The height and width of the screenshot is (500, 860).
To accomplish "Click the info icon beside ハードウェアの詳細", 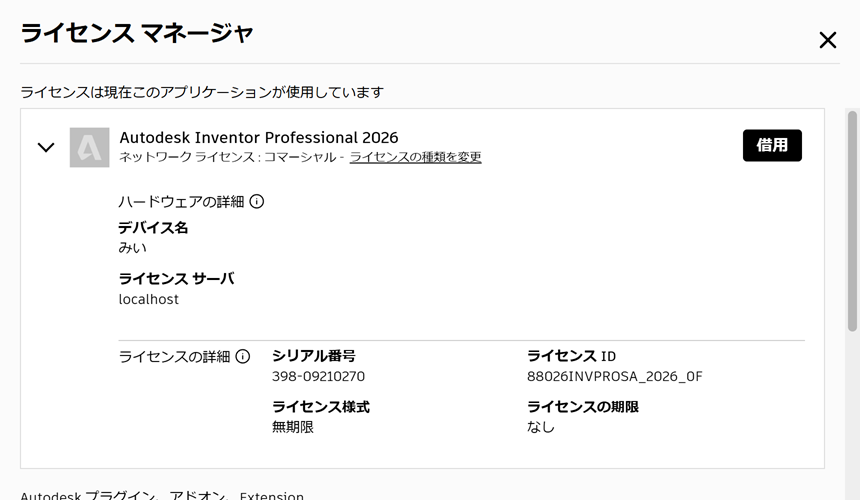I will tap(257, 202).
